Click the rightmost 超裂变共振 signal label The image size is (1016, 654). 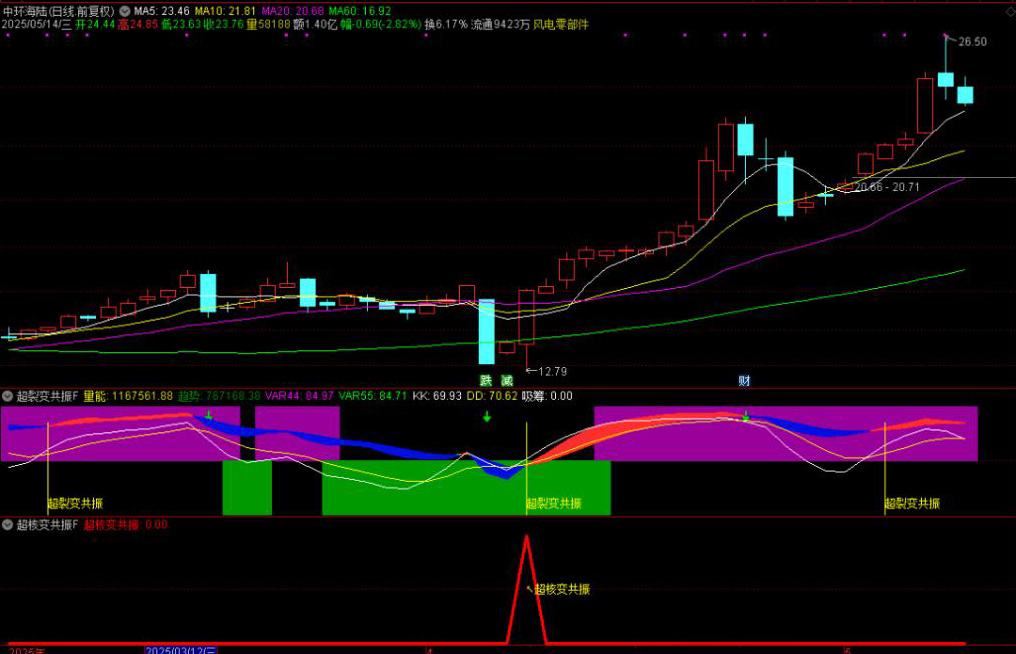(x=912, y=504)
